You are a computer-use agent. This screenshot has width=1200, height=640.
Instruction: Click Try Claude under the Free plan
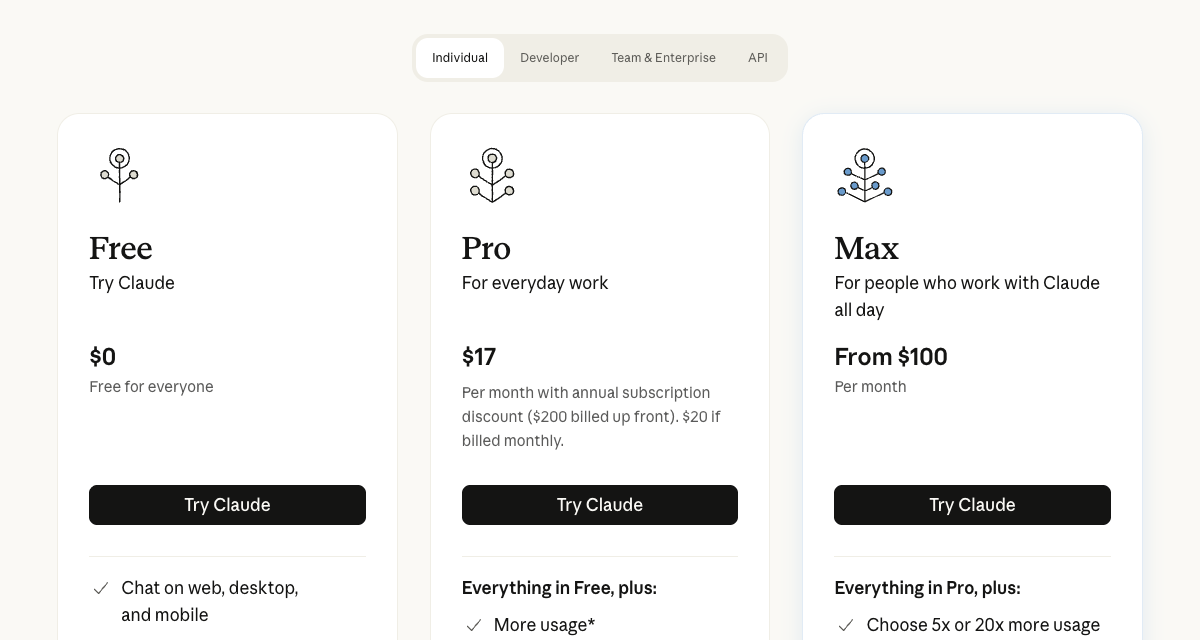point(227,505)
